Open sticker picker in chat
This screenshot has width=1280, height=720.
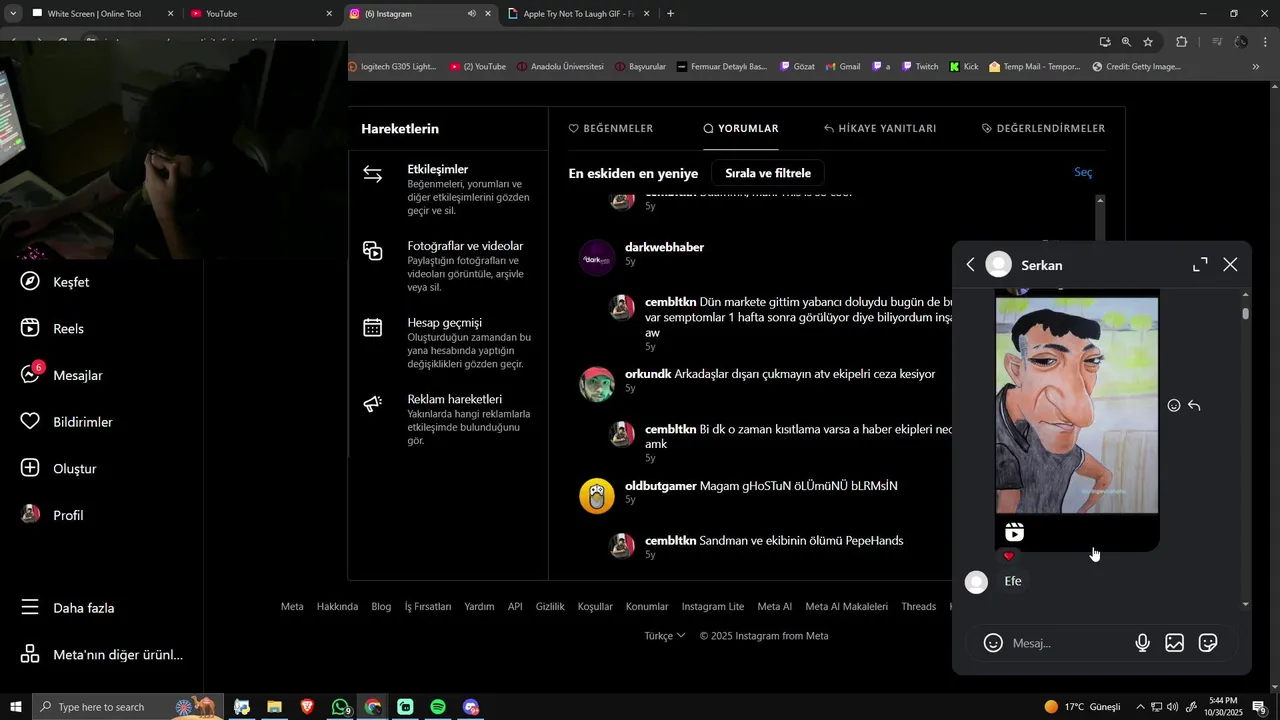(x=1208, y=643)
